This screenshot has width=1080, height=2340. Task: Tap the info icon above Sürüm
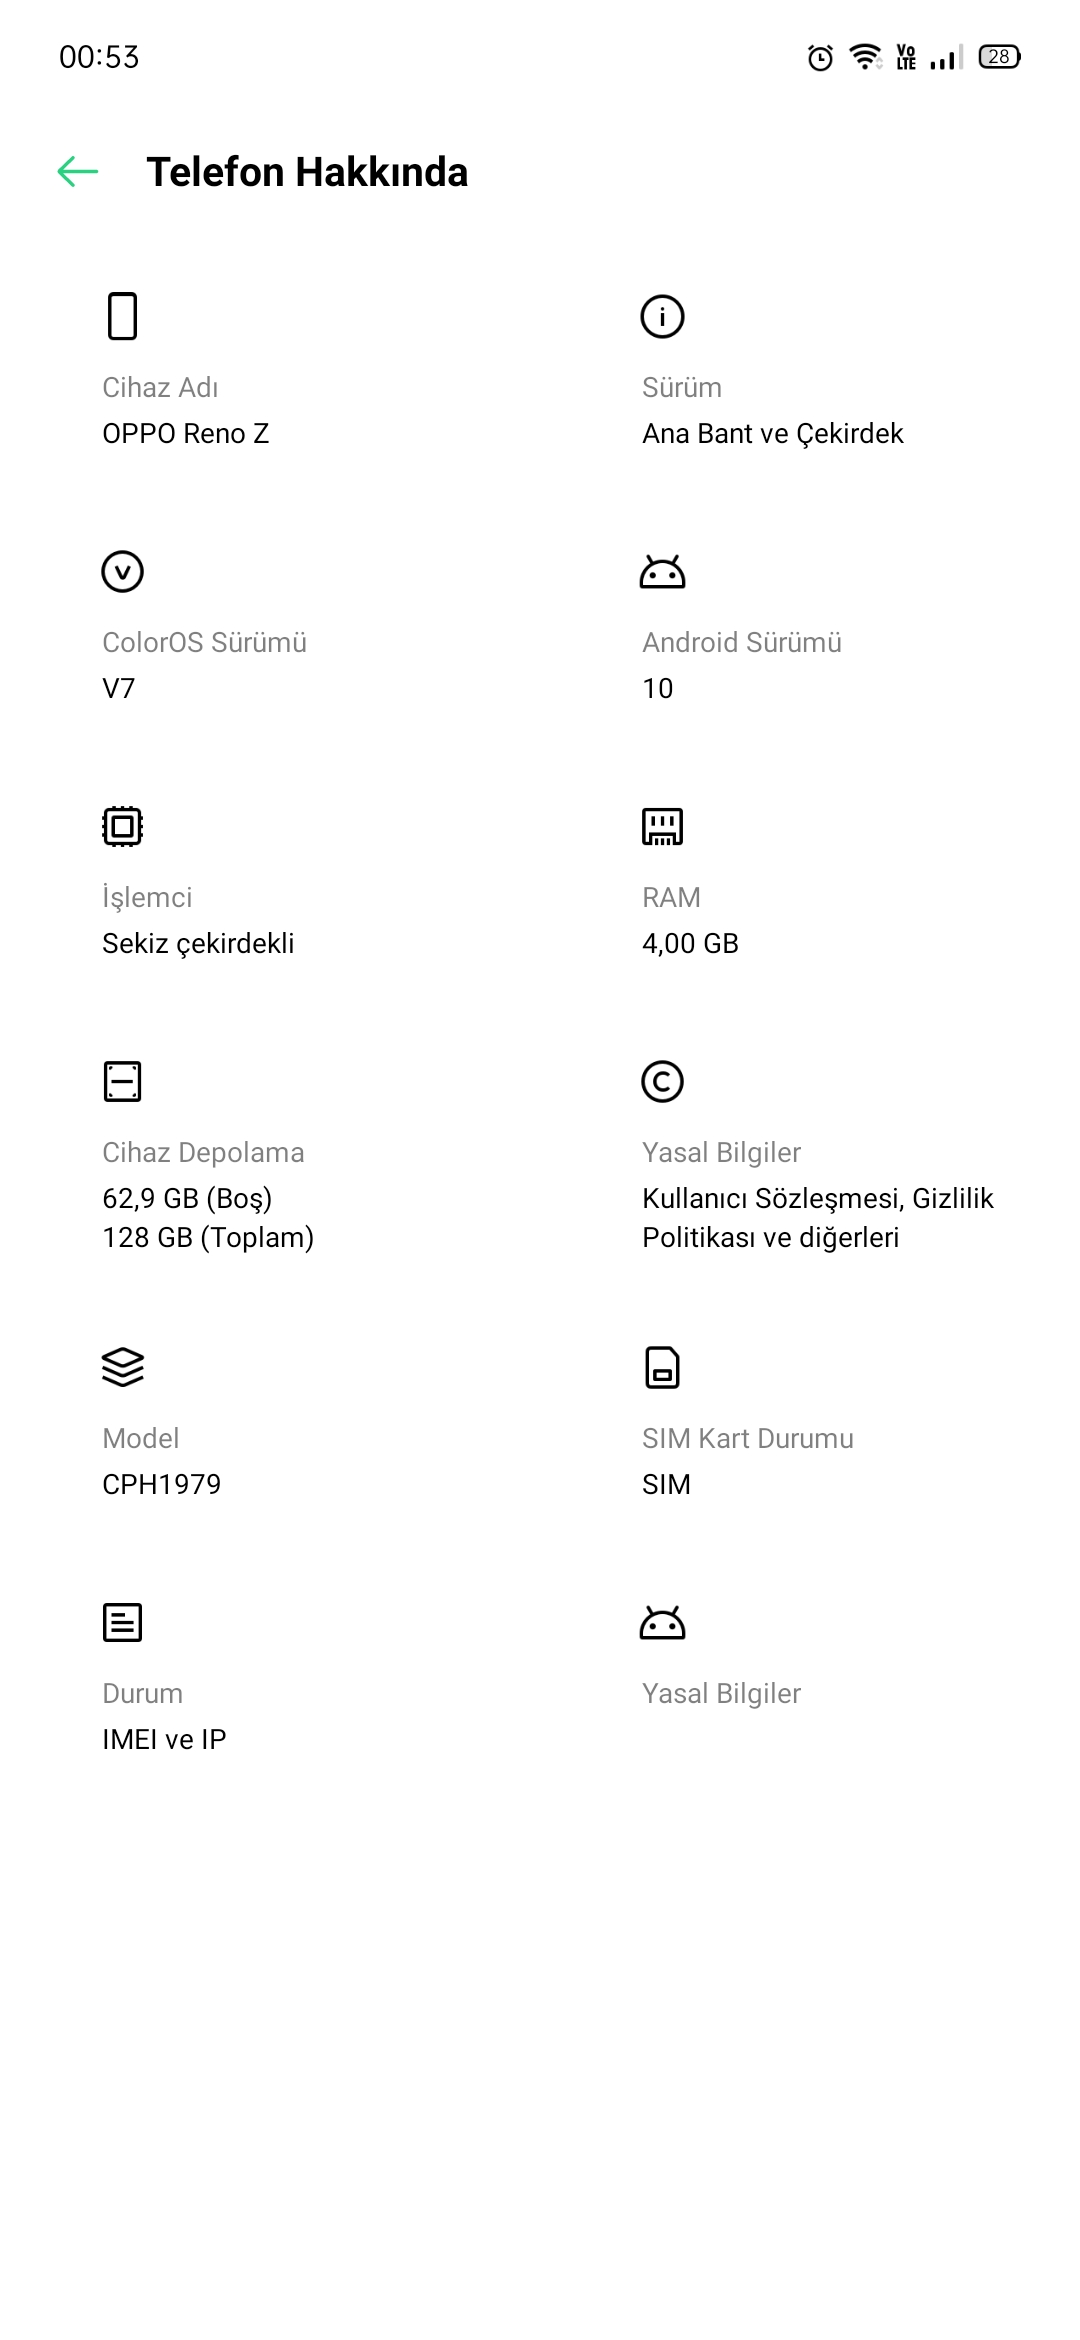[662, 316]
